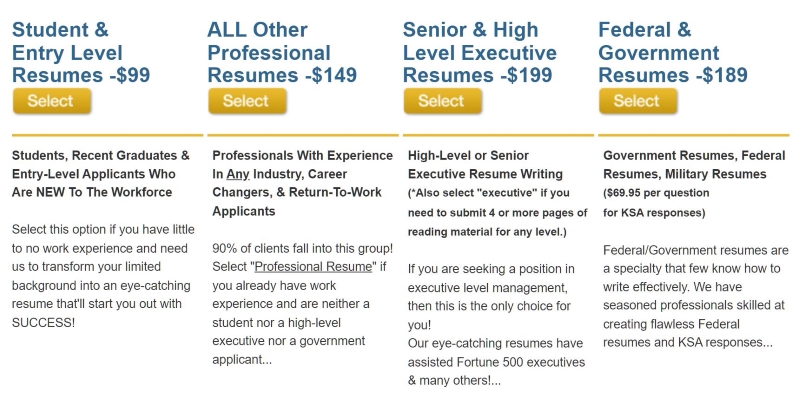Click the note about submitting 4 or more pages
The width and height of the screenshot is (800, 394).
tap(497, 213)
